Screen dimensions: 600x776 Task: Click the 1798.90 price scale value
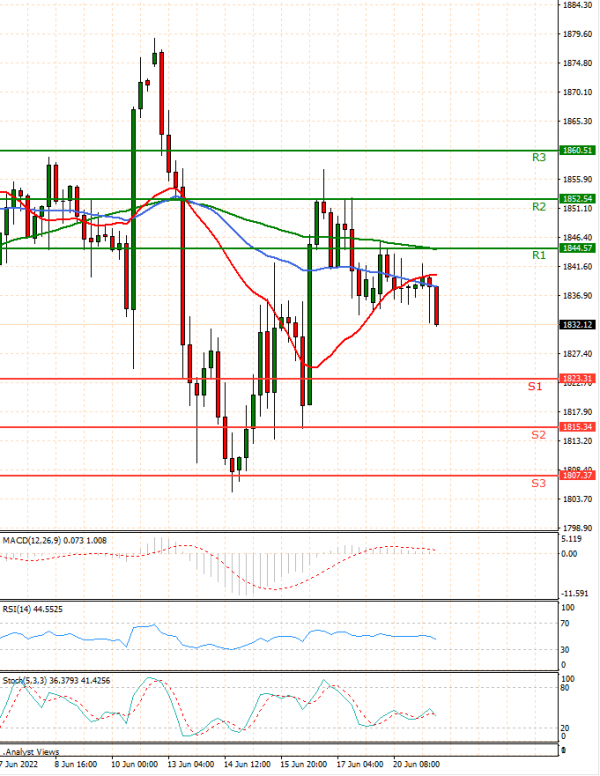click(x=578, y=528)
